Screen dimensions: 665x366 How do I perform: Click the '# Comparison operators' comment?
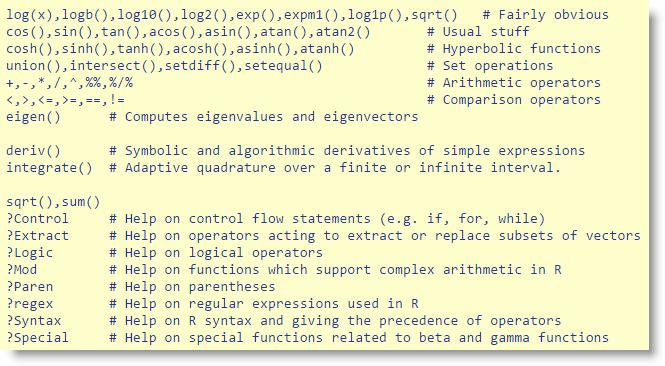pyautogui.click(x=514, y=100)
